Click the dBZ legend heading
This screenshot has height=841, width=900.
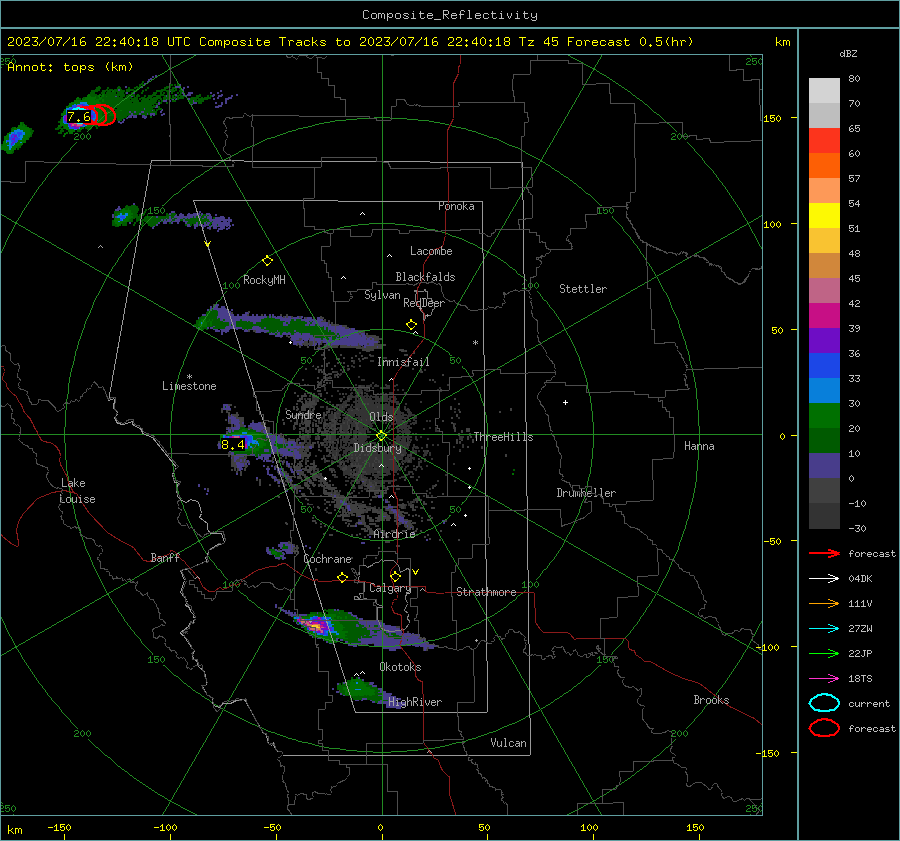coord(848,53)
